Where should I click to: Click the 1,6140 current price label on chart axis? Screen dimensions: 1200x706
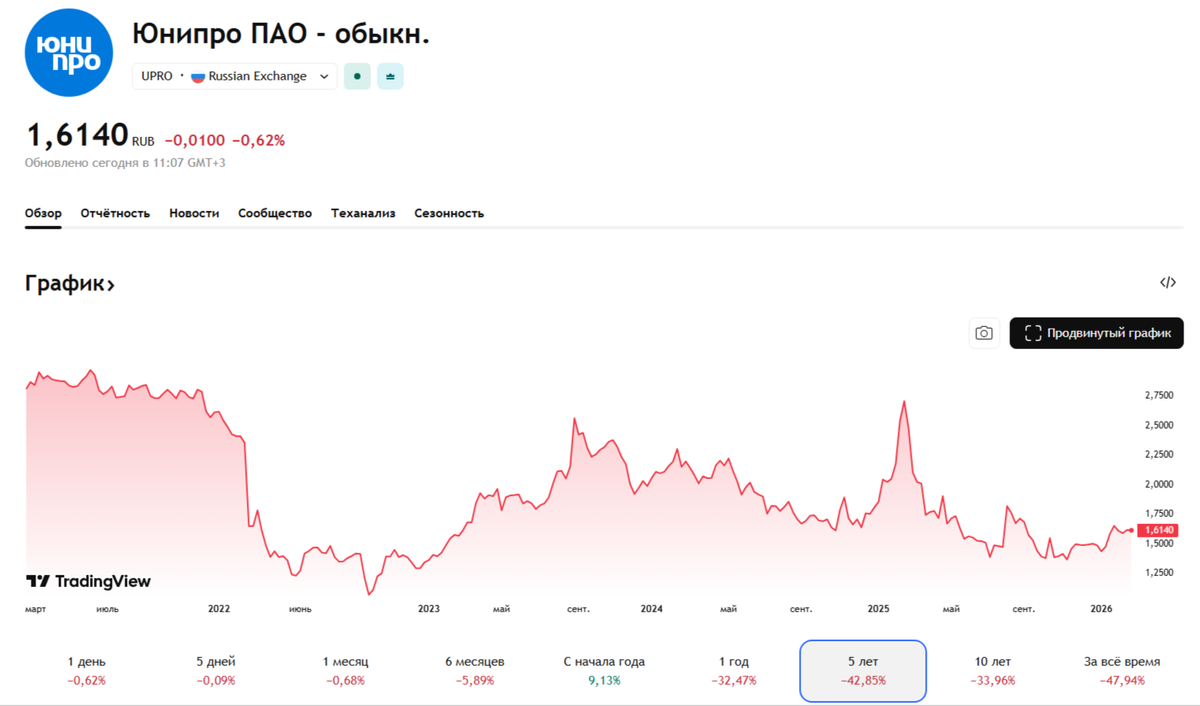(x=1158, y=529)
